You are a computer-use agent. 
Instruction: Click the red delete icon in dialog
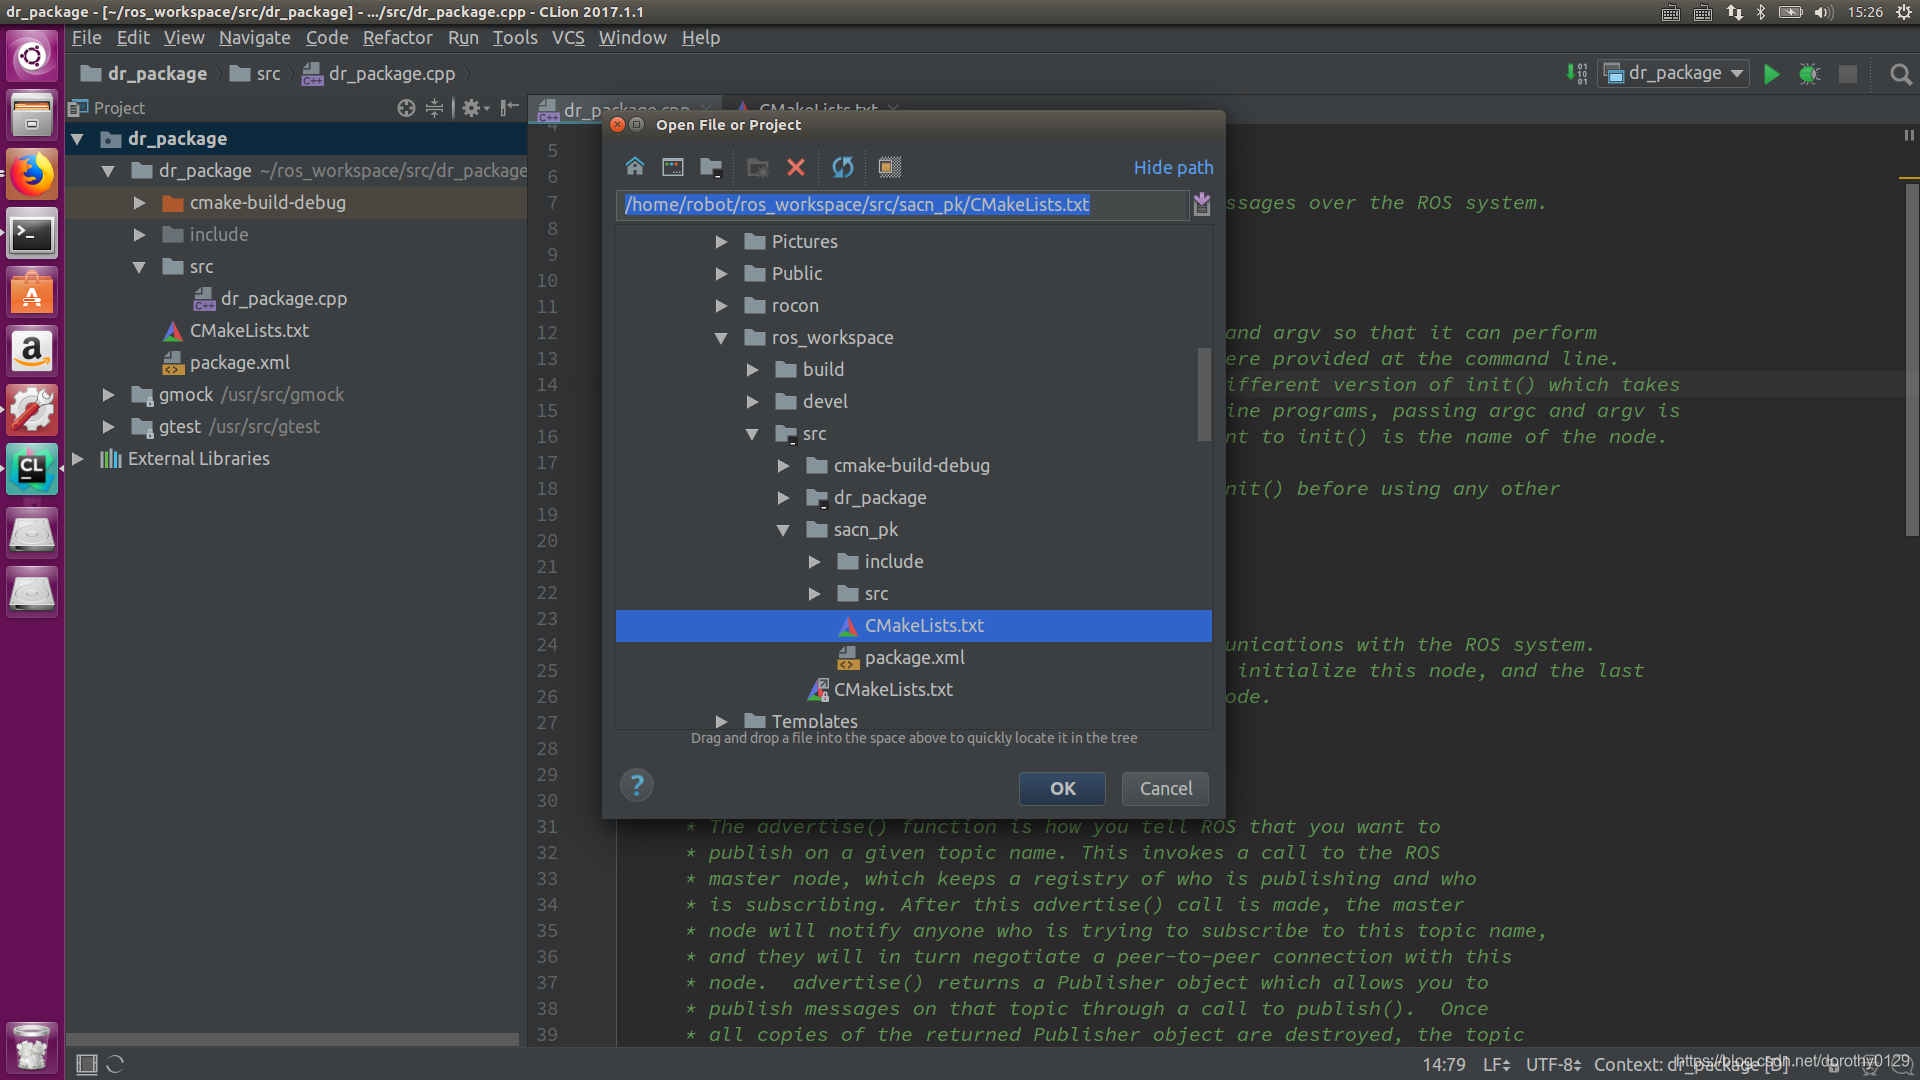click(796, 167)
